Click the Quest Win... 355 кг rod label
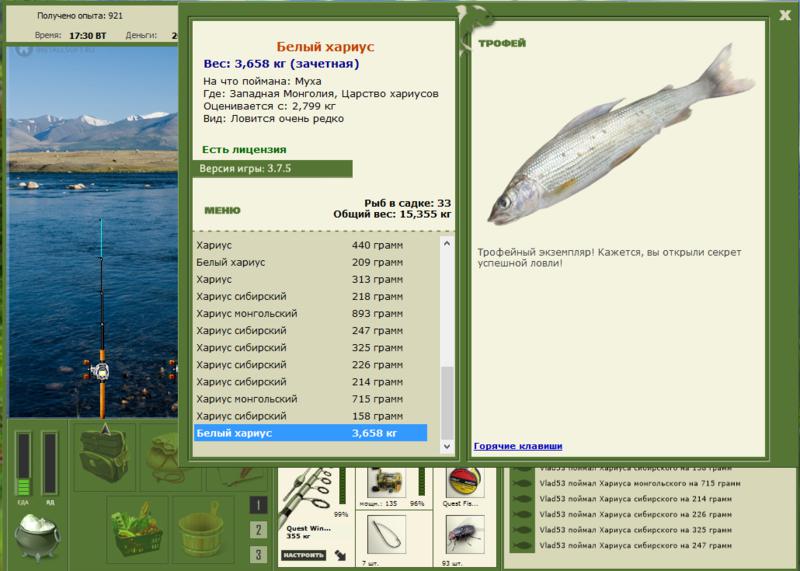Viewport: 800px width, 571px height. point(308,532)
